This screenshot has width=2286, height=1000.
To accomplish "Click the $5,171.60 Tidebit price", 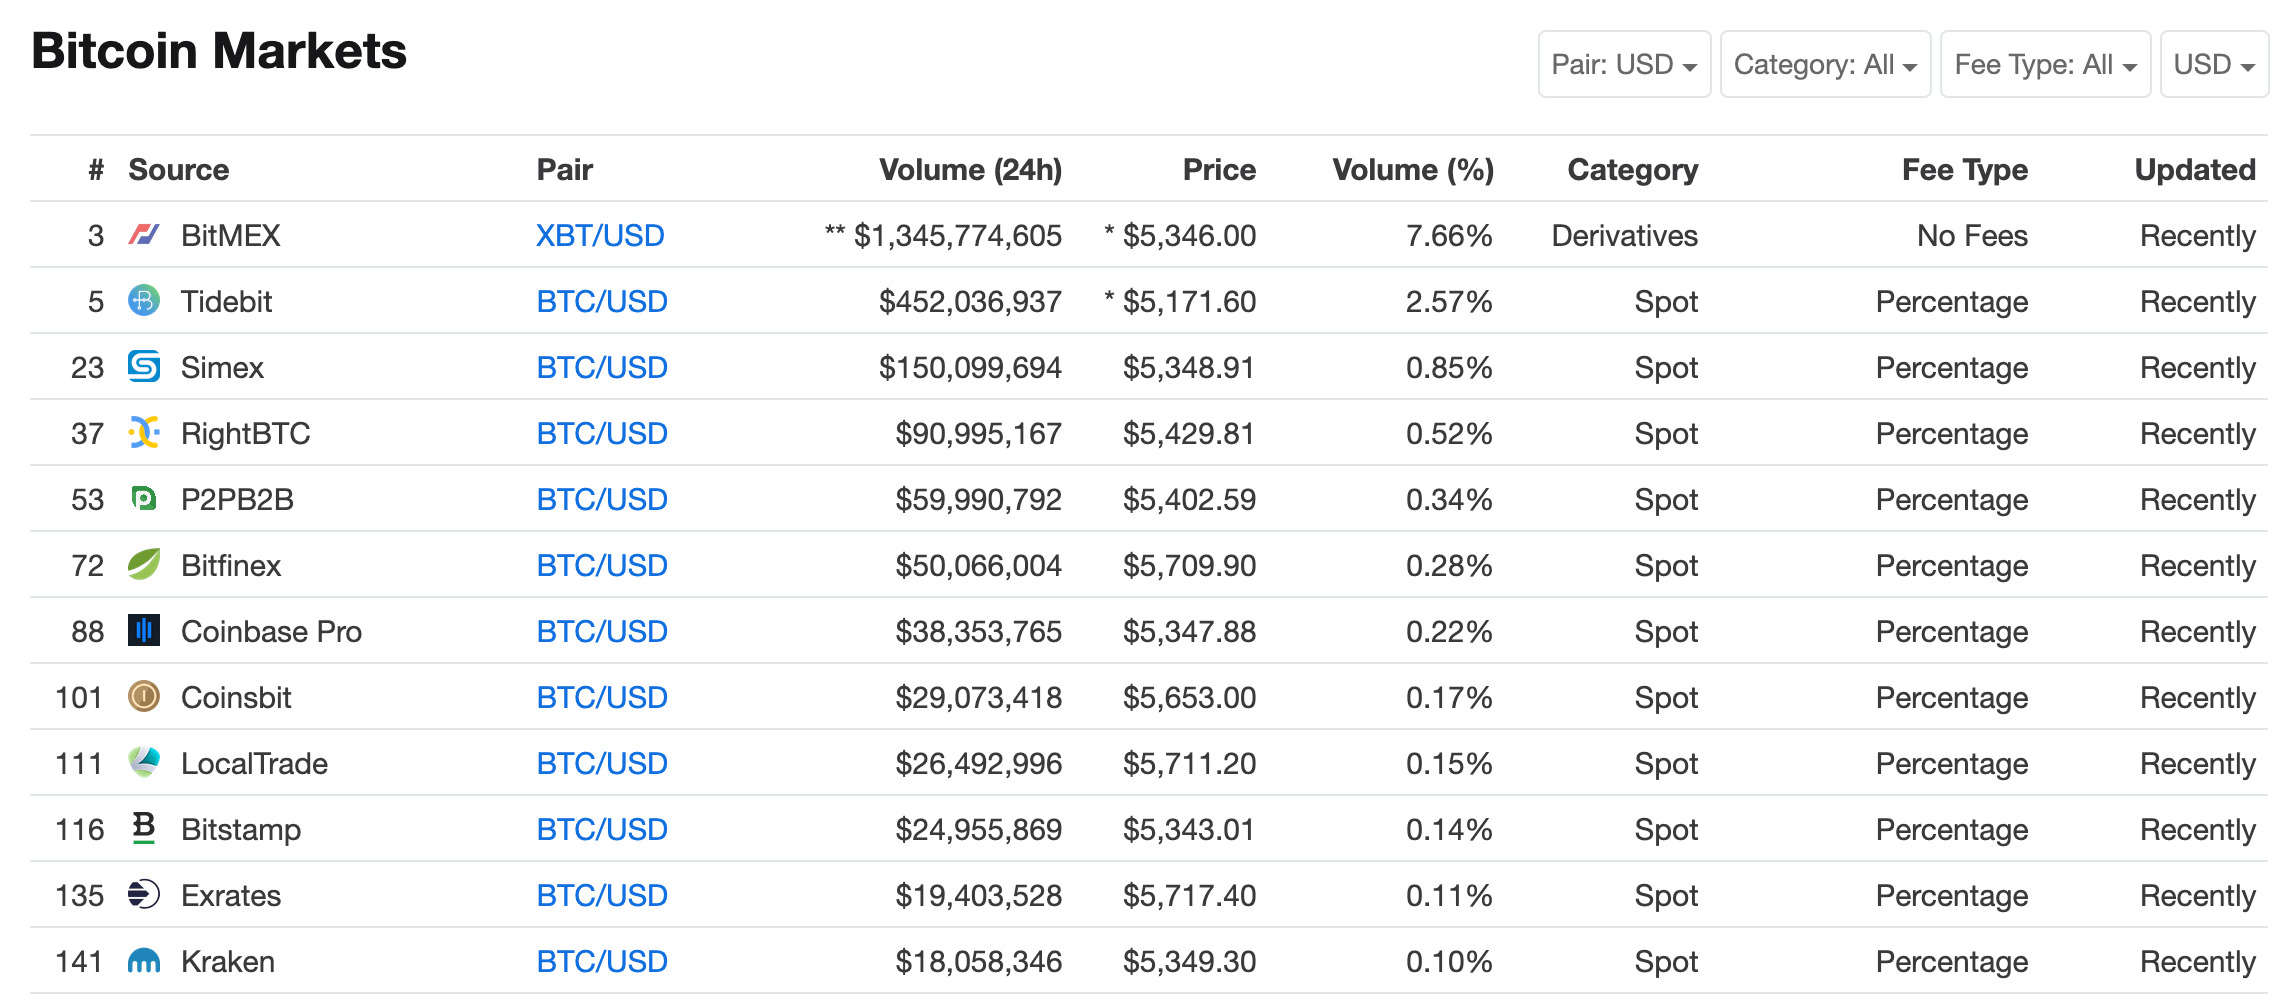I will click(x=1189, y=301).
